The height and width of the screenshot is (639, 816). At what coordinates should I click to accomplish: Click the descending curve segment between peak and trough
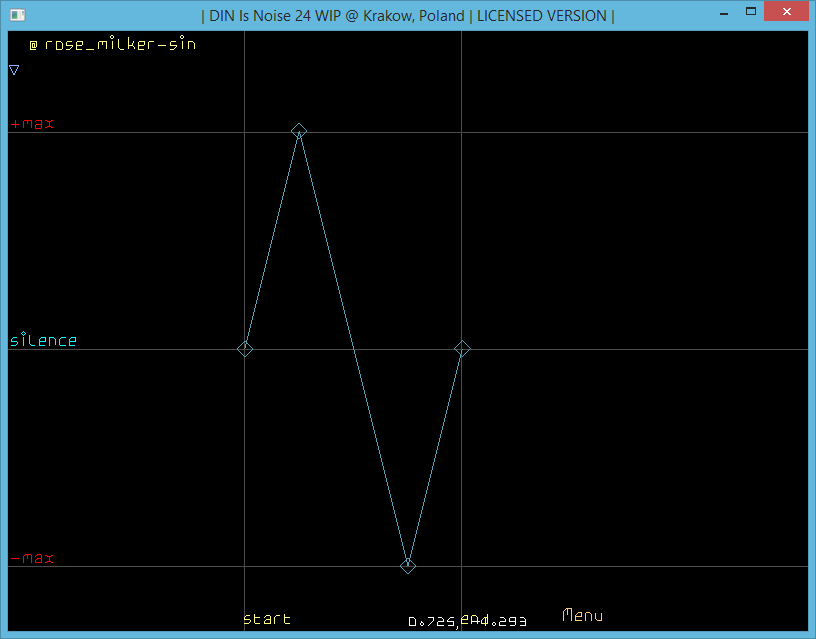[353, 348]
